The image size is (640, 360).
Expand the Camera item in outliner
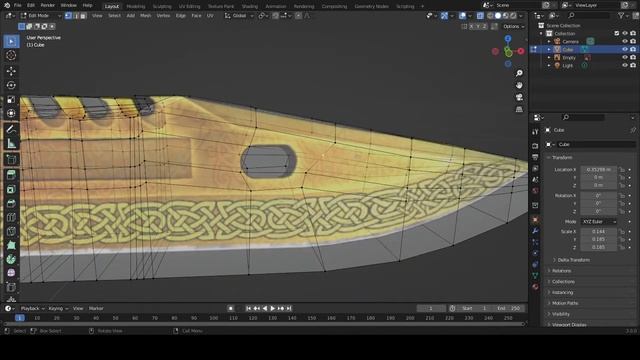point(549,41)
